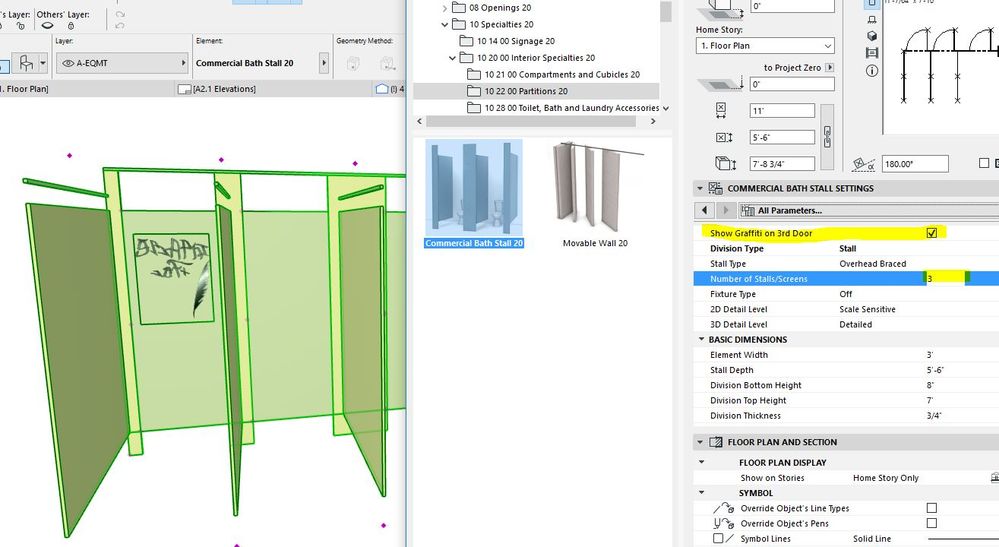Select the 10 14 00 Signage 20 folder
Screen dimensions: 999x547
tap(515, 41)
